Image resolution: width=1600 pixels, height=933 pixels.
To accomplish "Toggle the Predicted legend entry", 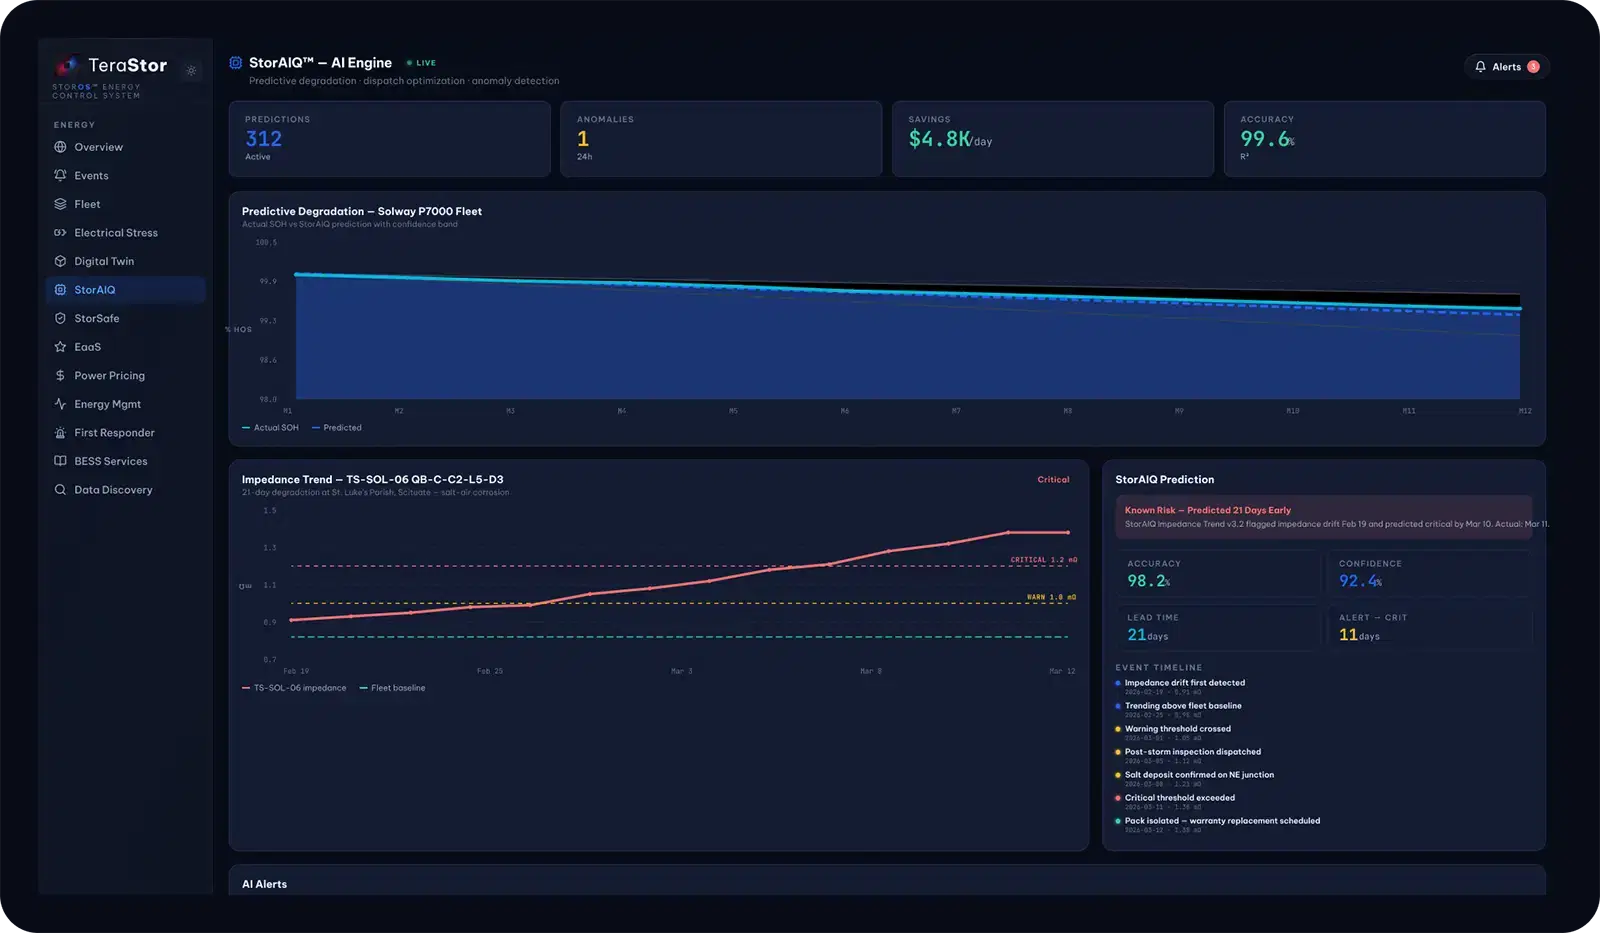I will coord(337,428).
